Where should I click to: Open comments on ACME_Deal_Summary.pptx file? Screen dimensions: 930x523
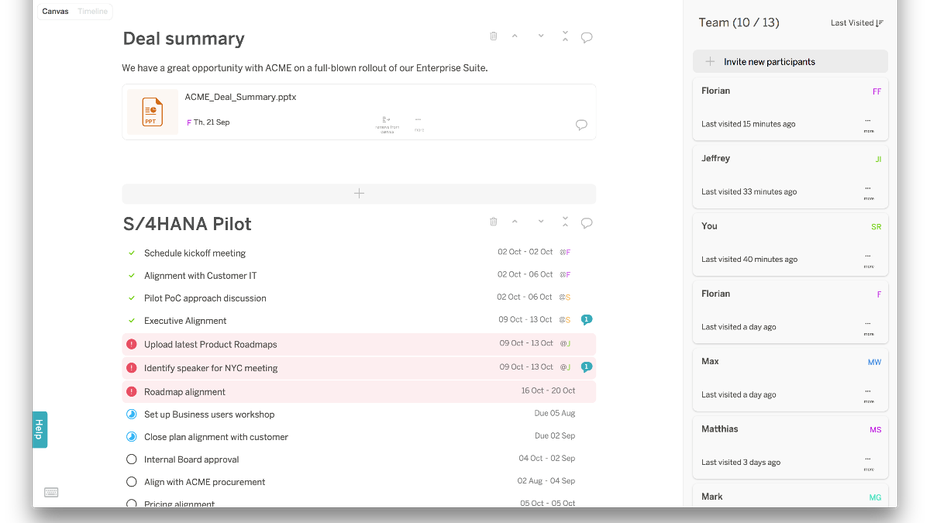tap(581, 125)
